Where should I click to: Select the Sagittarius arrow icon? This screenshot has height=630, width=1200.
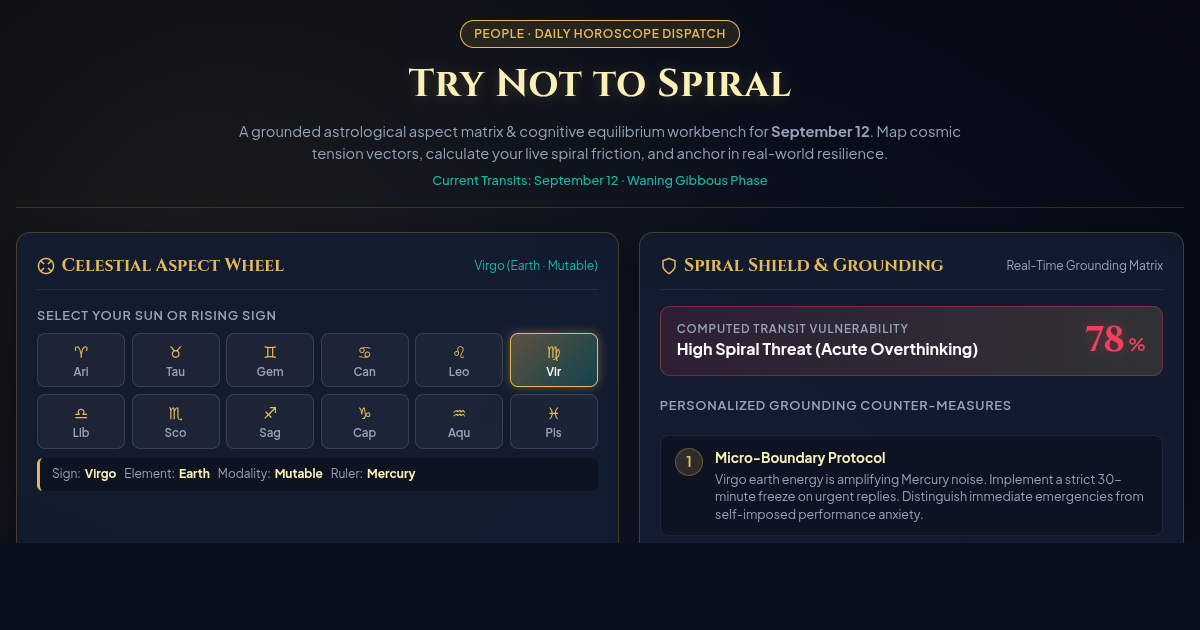pos(270,413)
